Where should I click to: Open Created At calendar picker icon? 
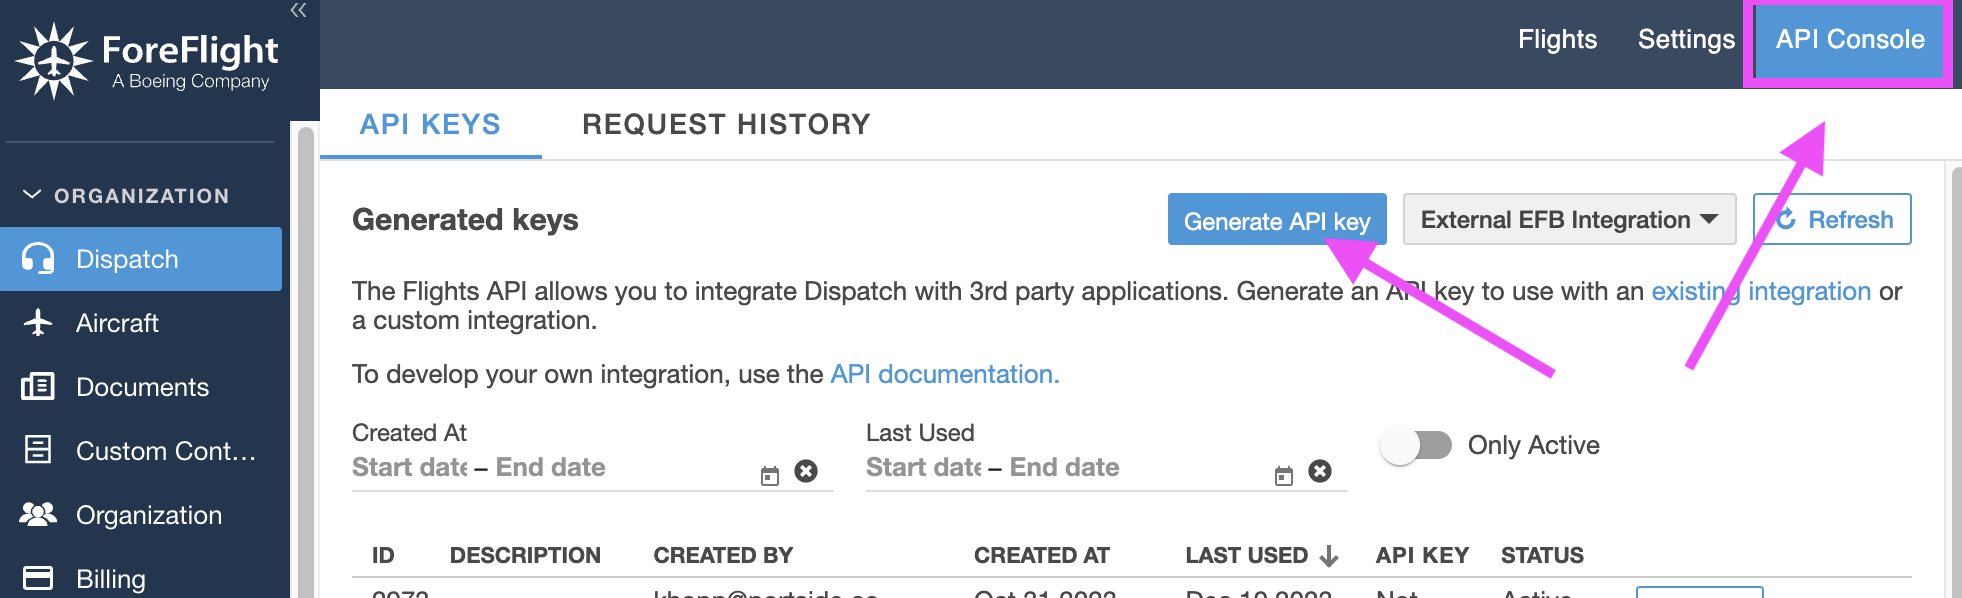[770, 476]
